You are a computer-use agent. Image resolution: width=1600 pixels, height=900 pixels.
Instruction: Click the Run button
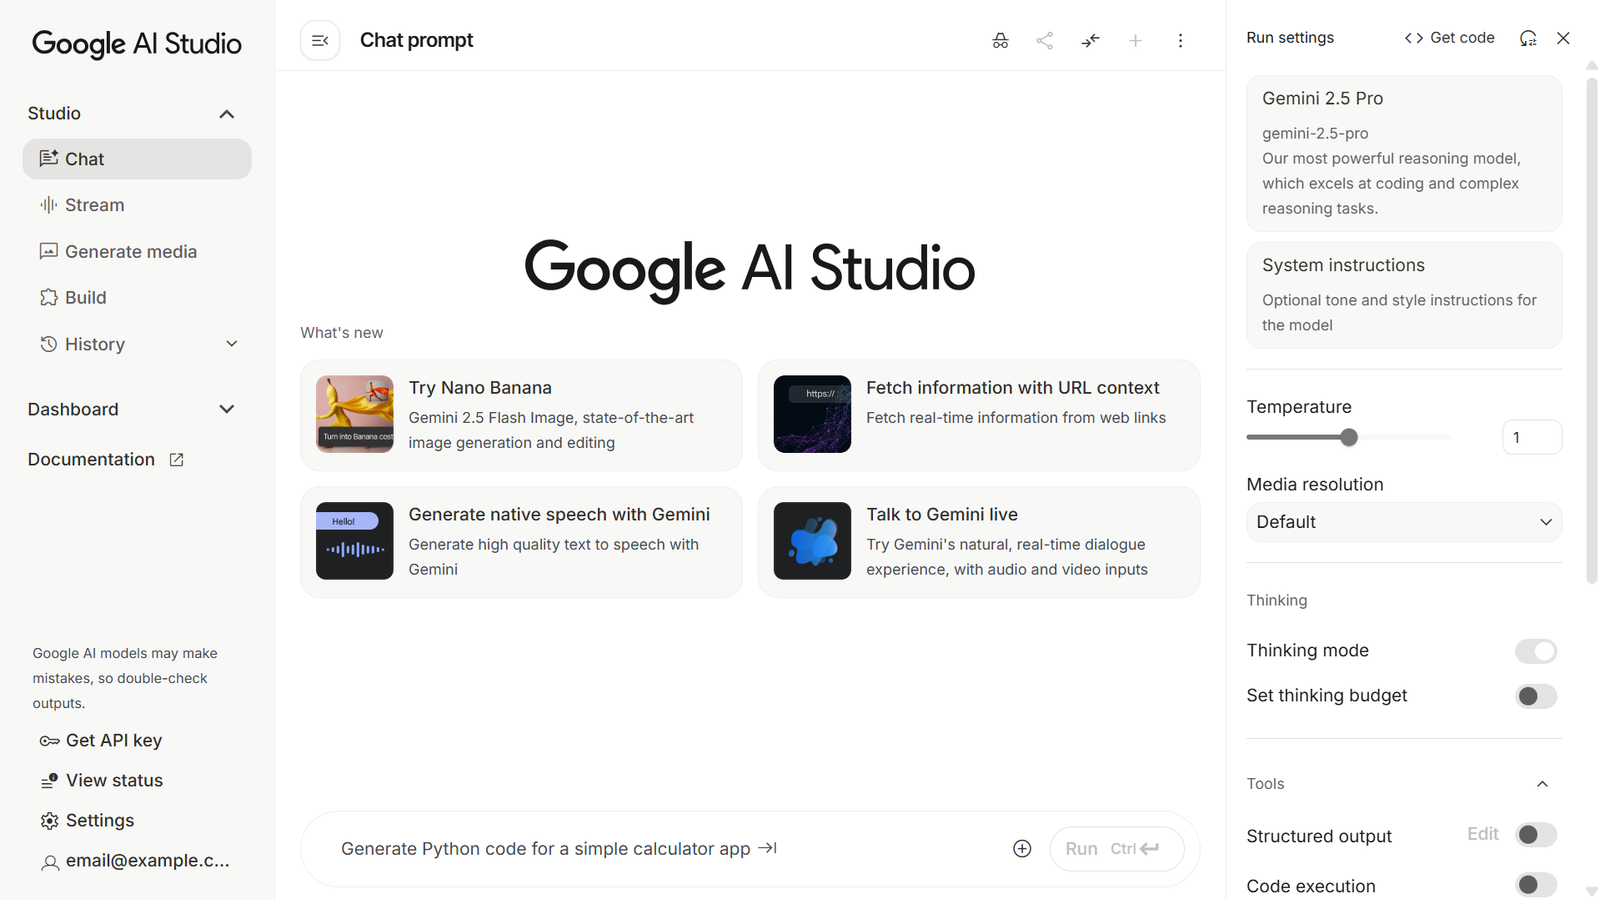(x=1117, y=848)
